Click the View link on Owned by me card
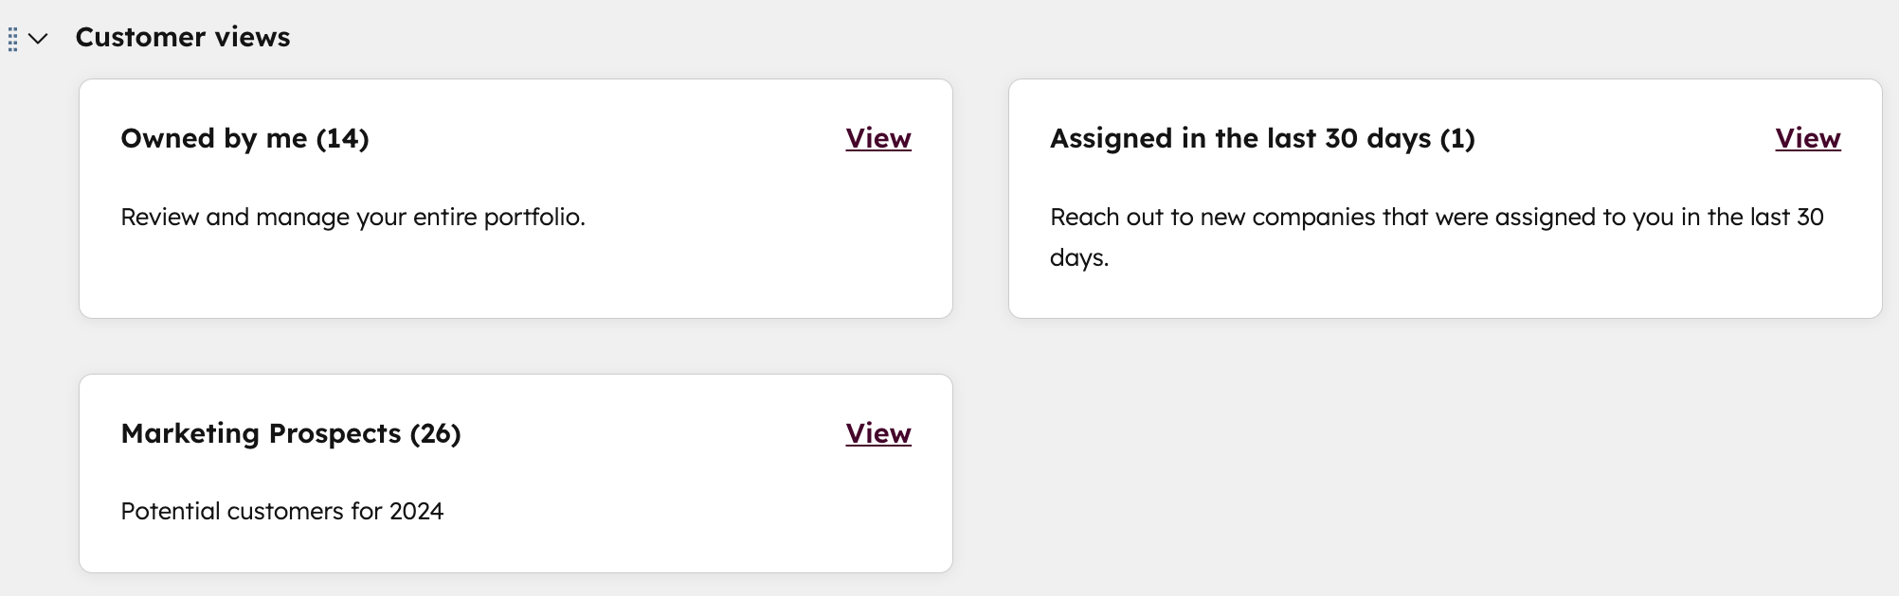The height and width of the screenshot is (596, 1899). 877,139
